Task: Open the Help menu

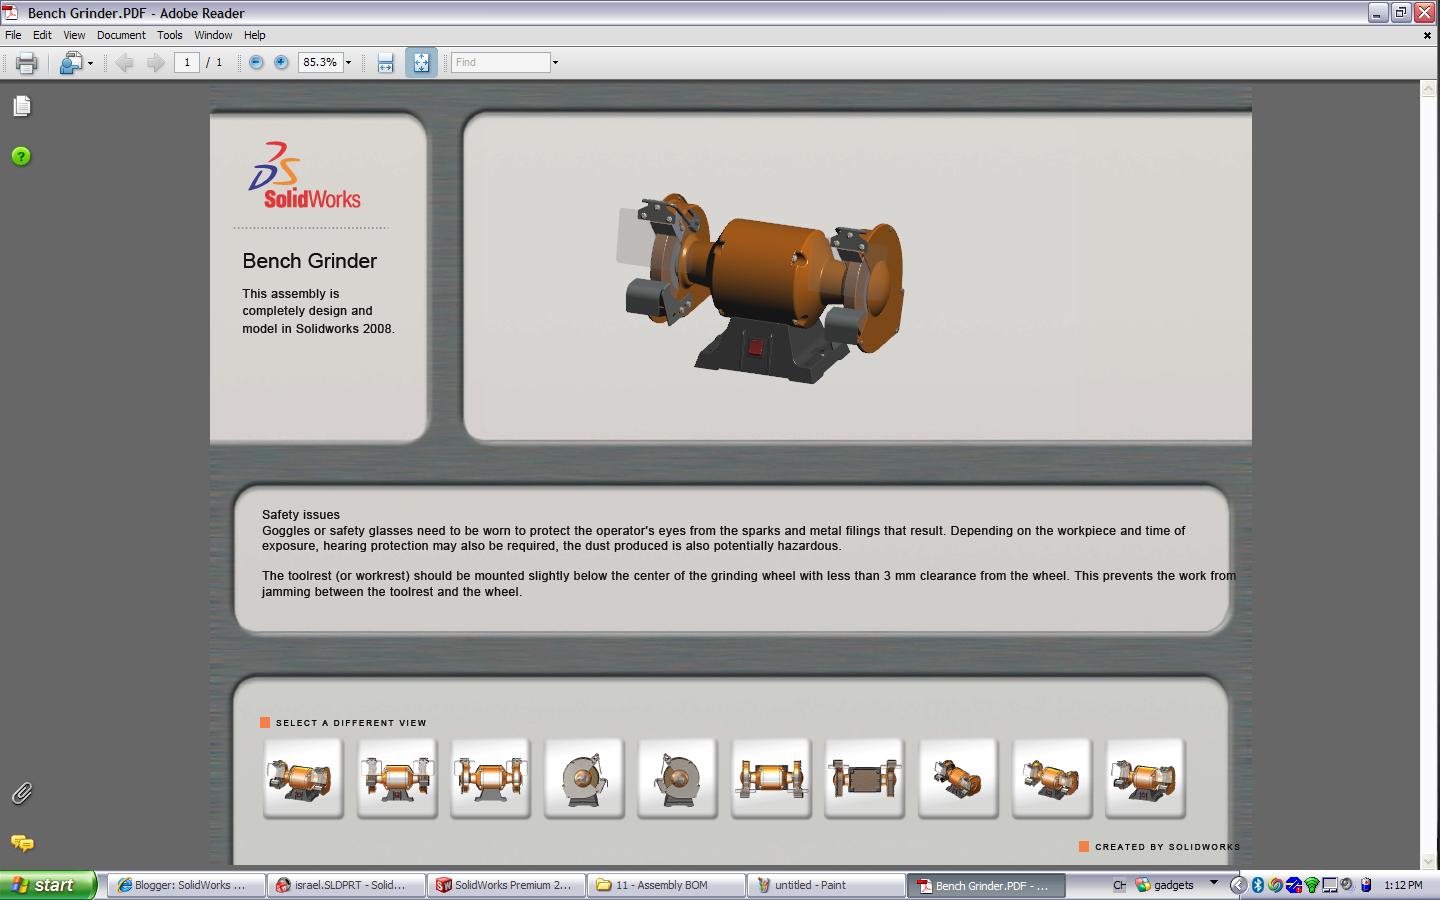Action: click(255, 35)
